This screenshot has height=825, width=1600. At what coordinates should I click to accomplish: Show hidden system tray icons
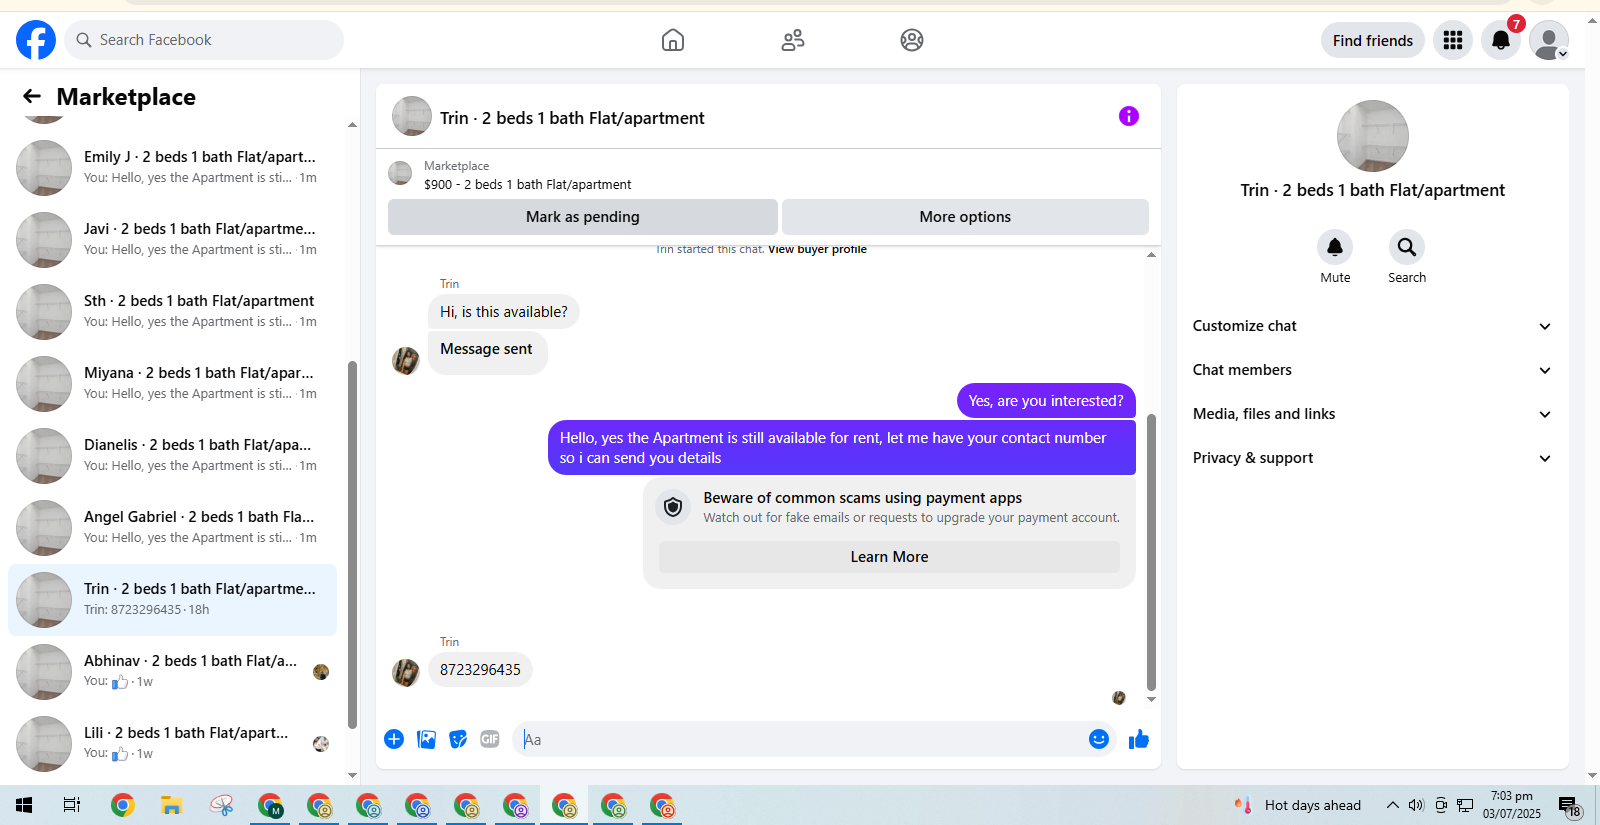[1392, 805]
